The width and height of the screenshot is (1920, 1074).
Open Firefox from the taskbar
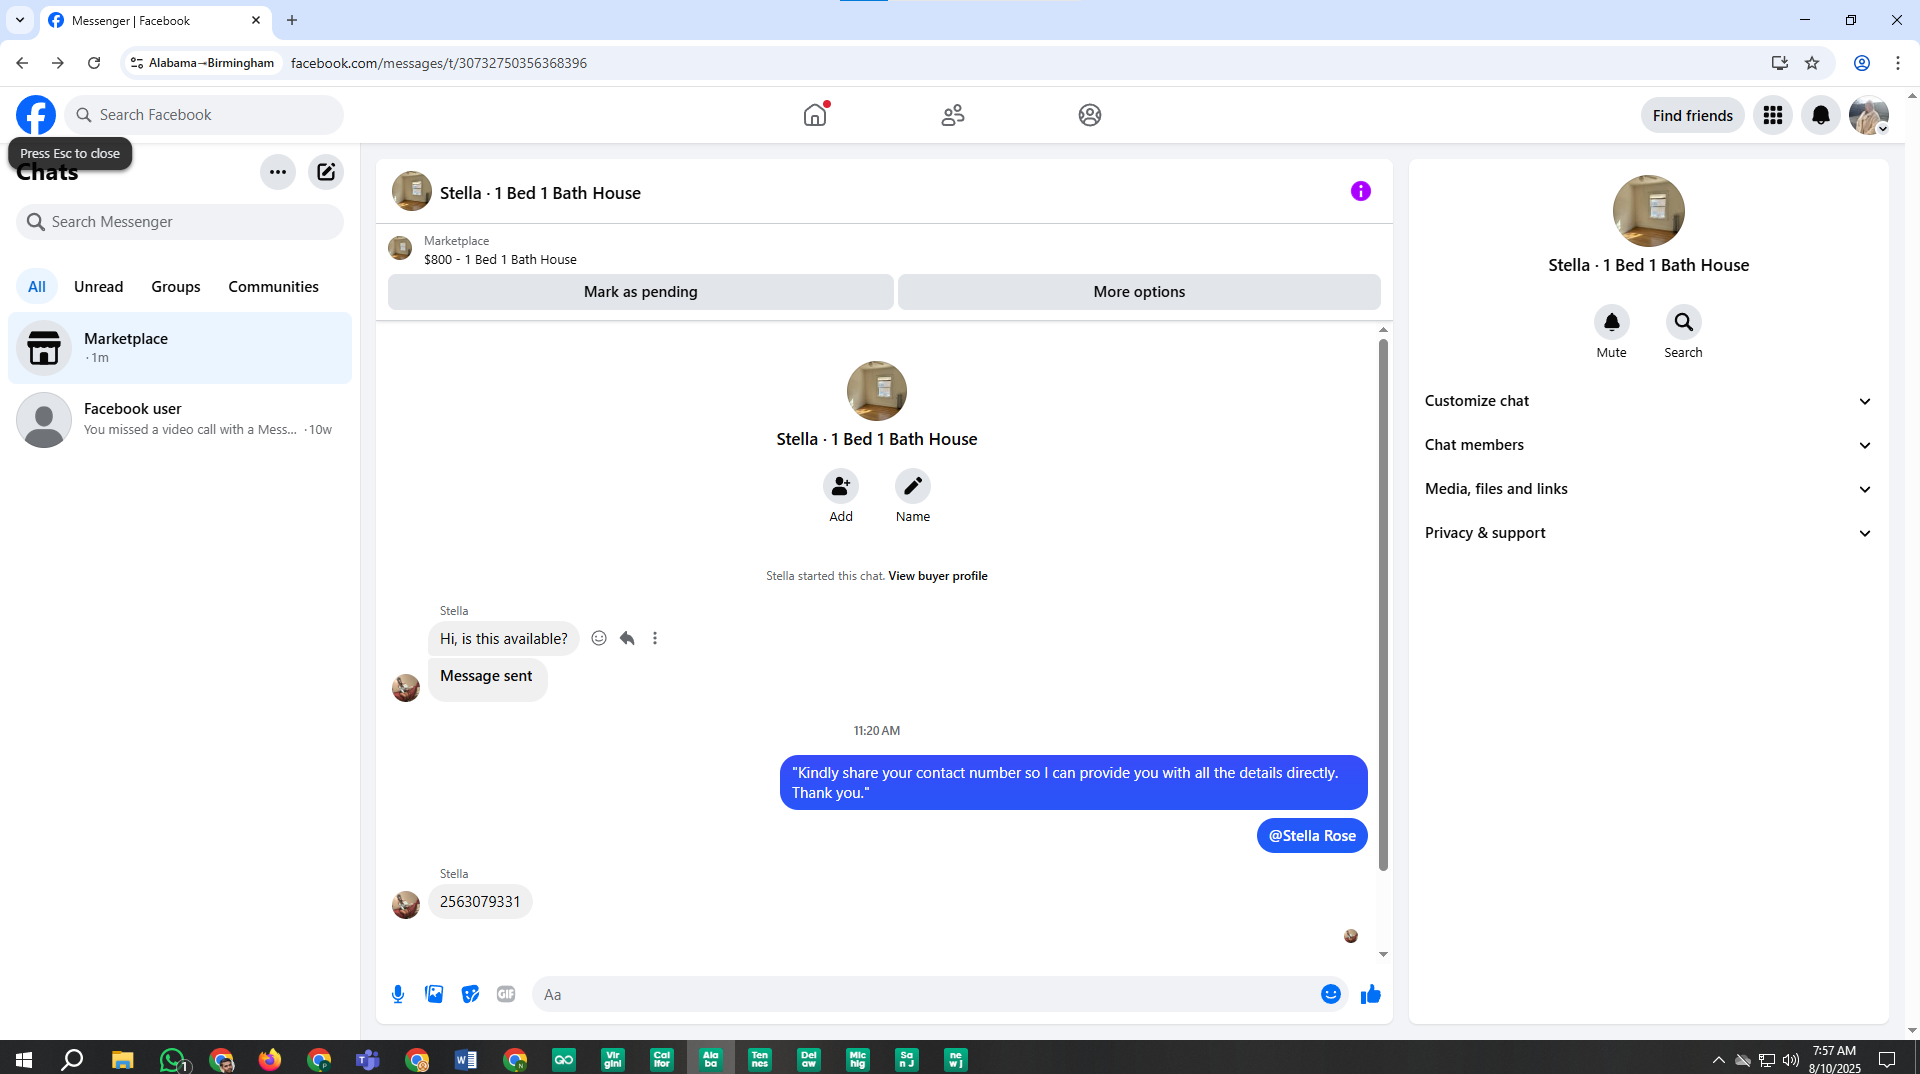coord(270,1059)
